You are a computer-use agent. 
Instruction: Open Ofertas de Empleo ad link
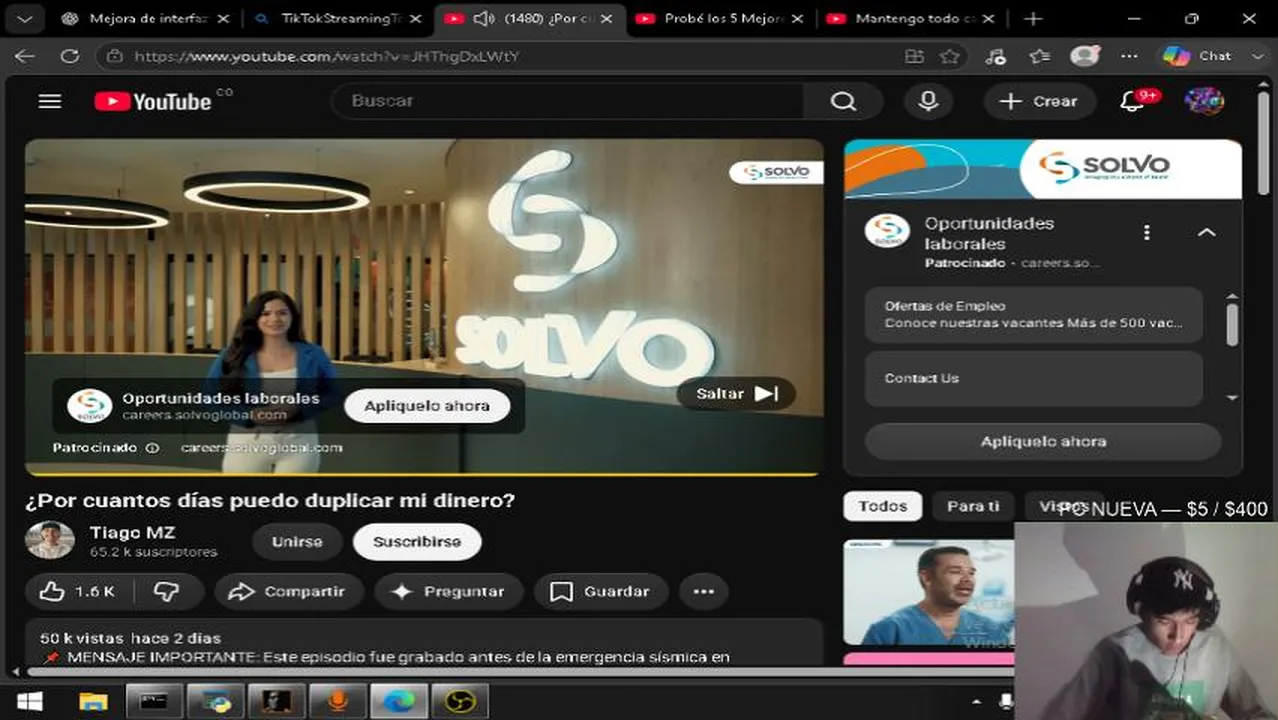tap(1034, 315)
